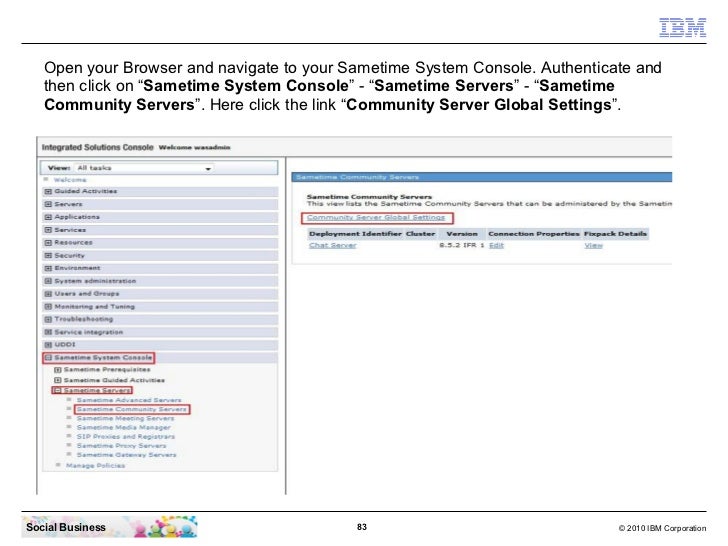
Task: Click Community Server Global Settings link
Action: pyautogui.click(x=376, y=217)
